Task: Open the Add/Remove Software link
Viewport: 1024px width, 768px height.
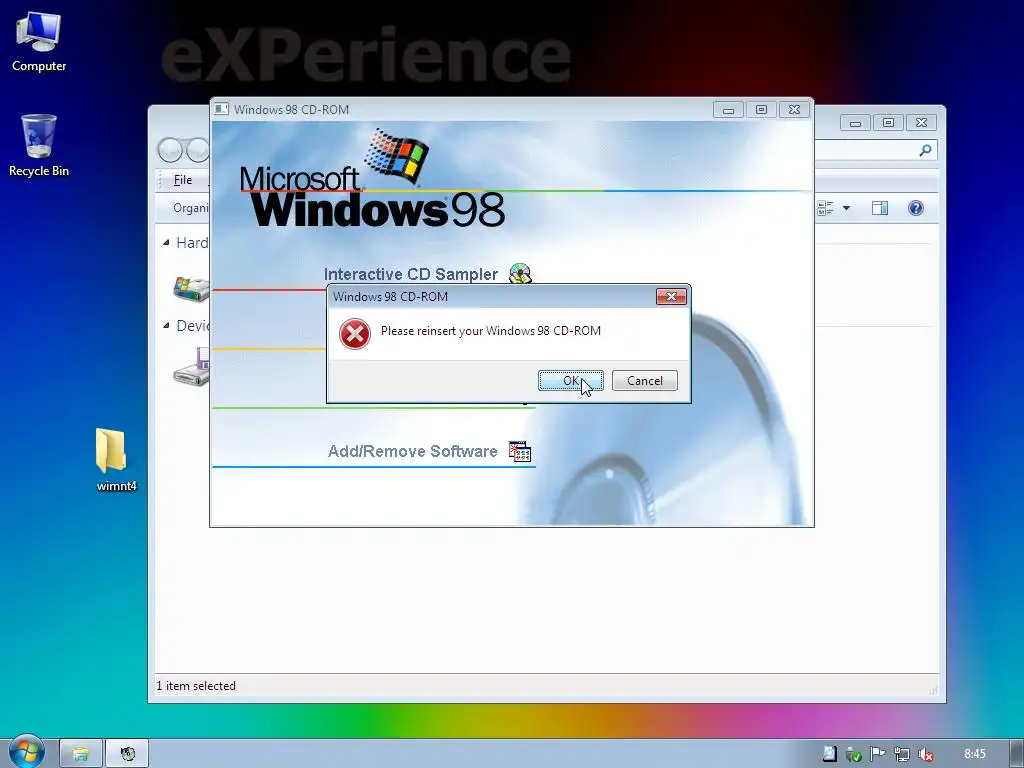Action: 412,451
